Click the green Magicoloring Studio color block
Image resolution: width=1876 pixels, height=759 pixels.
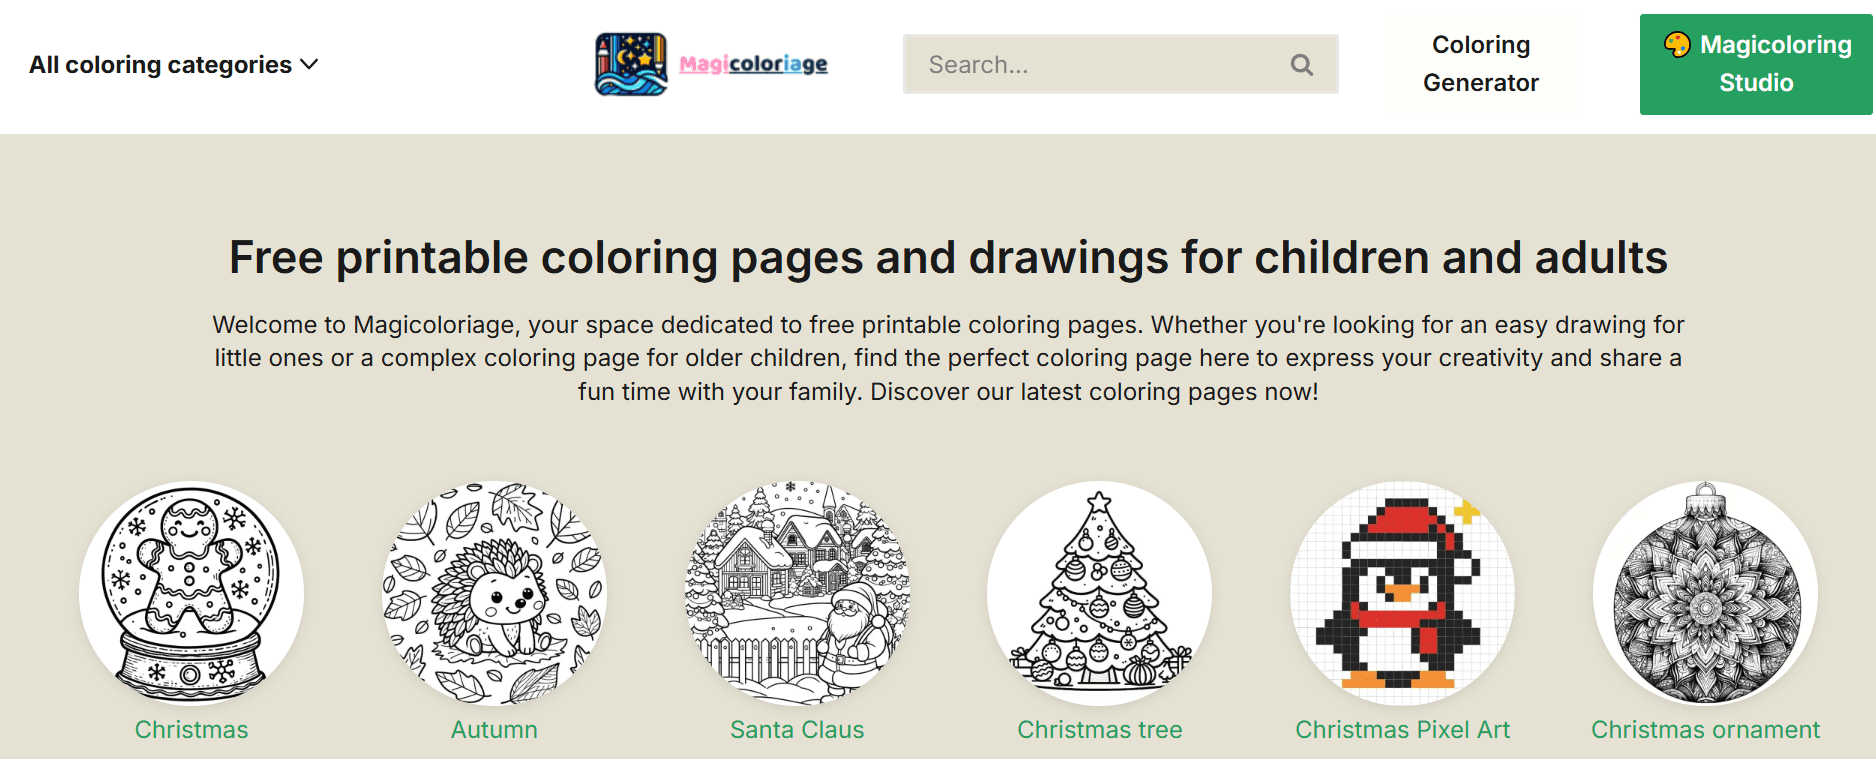point(1756,64)
